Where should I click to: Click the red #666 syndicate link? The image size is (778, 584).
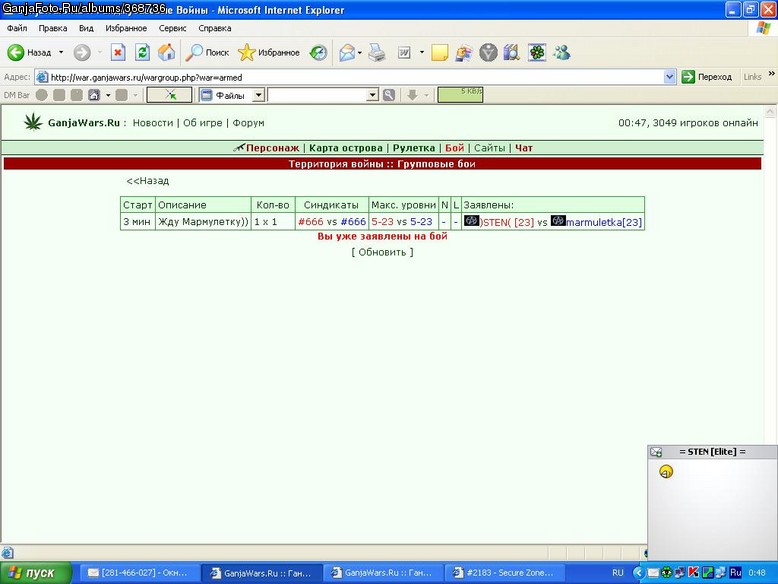pyautogui.click(x=311, y=221)
